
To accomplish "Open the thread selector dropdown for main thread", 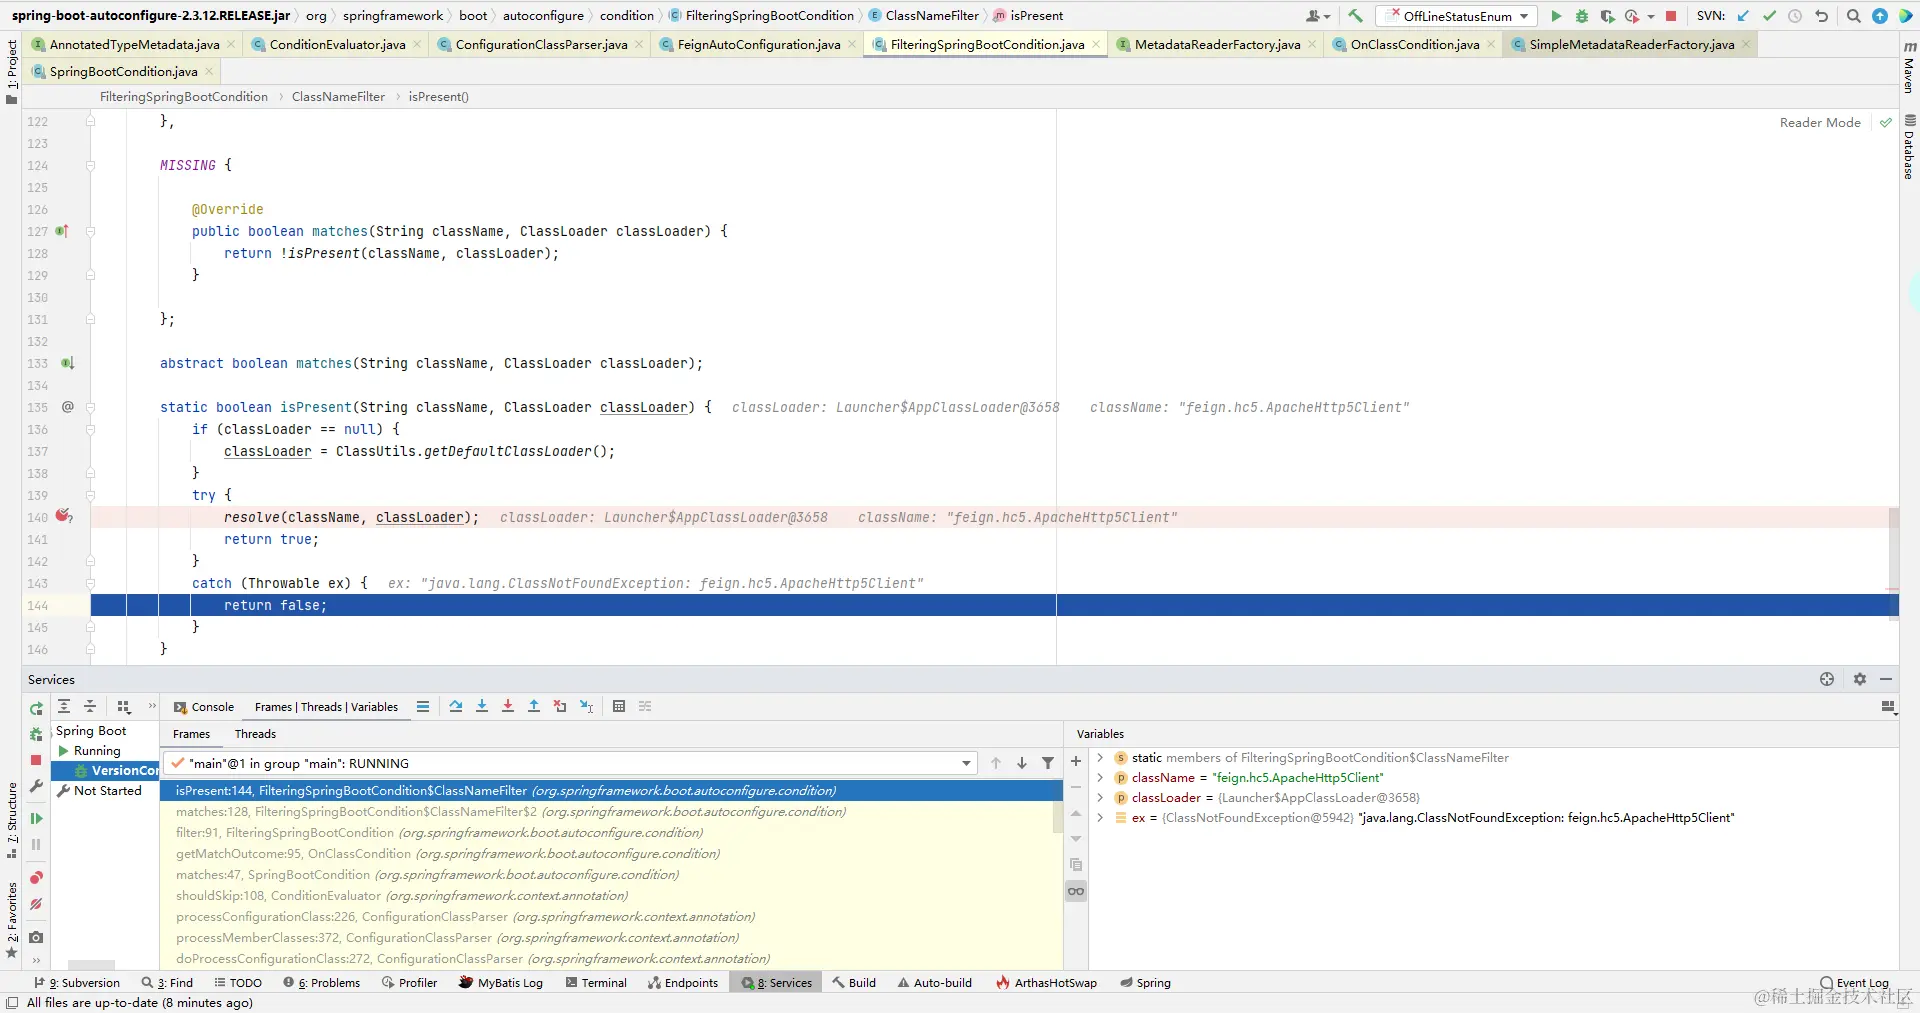I will click(x=966, y=763).
